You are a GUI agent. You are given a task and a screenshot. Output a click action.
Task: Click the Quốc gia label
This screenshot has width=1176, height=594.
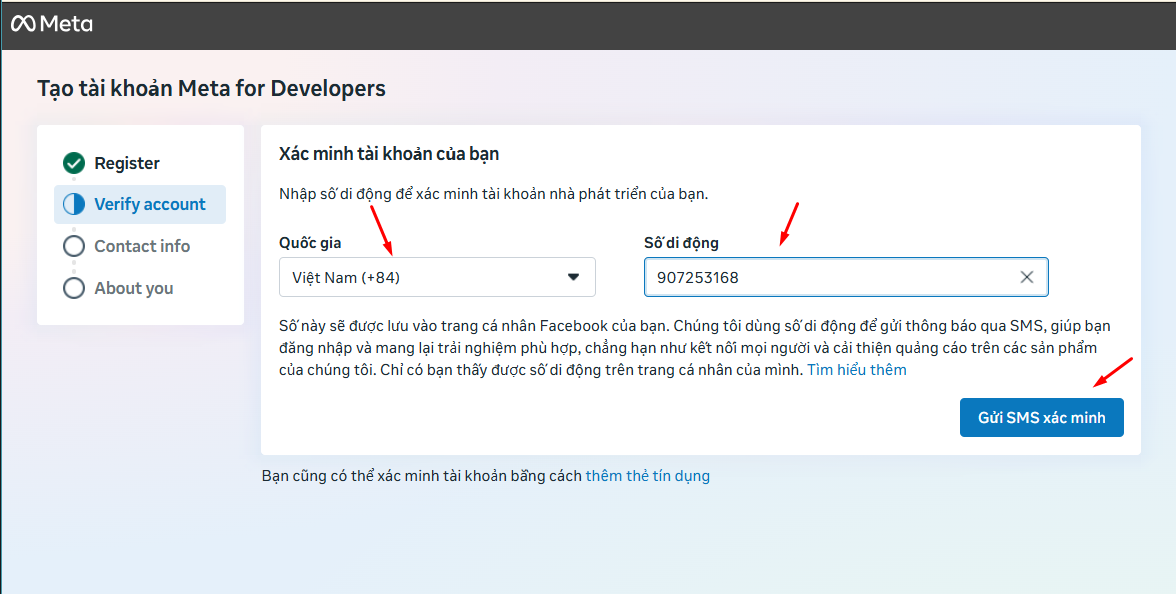point(310,243)
